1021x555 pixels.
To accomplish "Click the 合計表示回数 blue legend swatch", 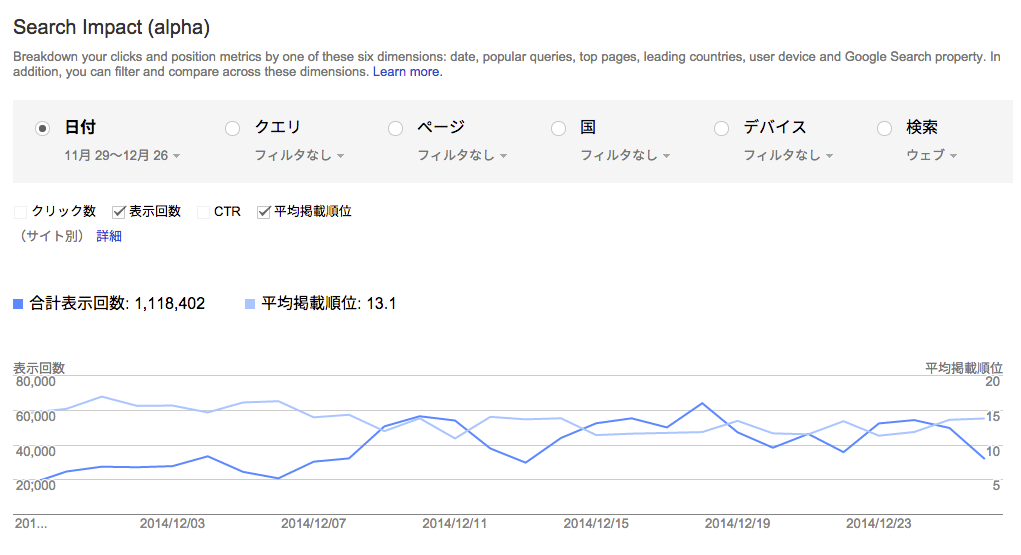I will point(18,304).
